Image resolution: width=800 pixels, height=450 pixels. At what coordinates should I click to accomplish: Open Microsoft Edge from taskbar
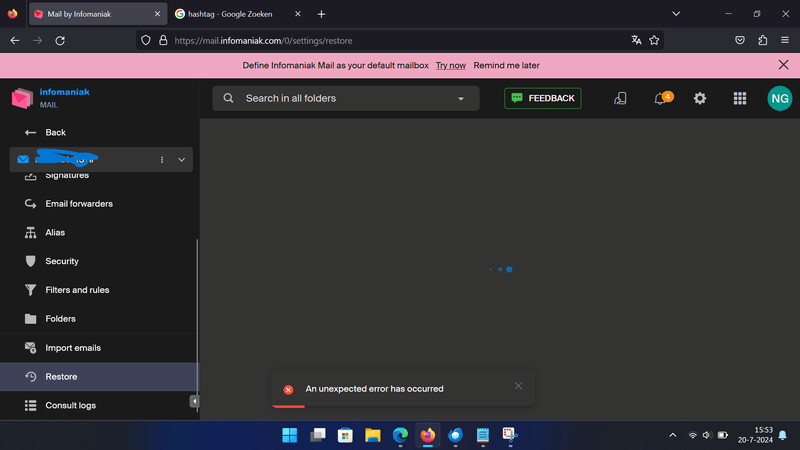pyautogui.click(x=400, y=435)
